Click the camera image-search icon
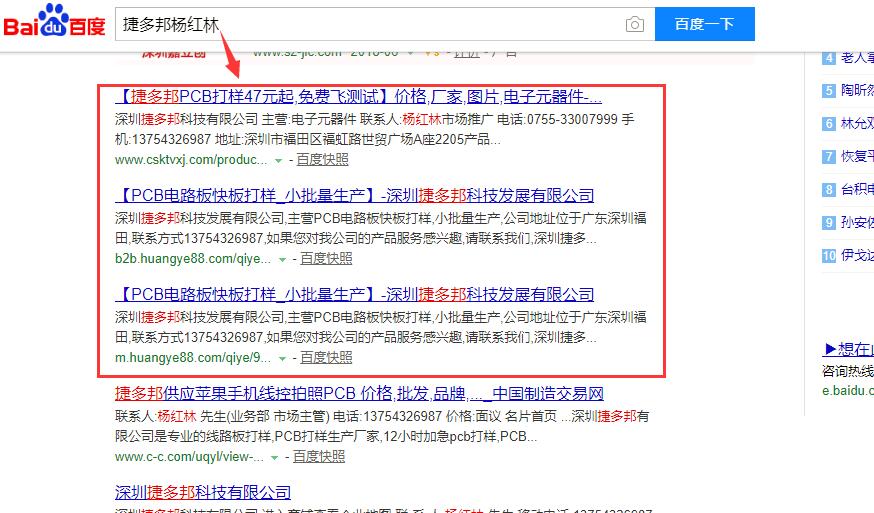Screen dimensions: 874x513 [x=634, y=25]
